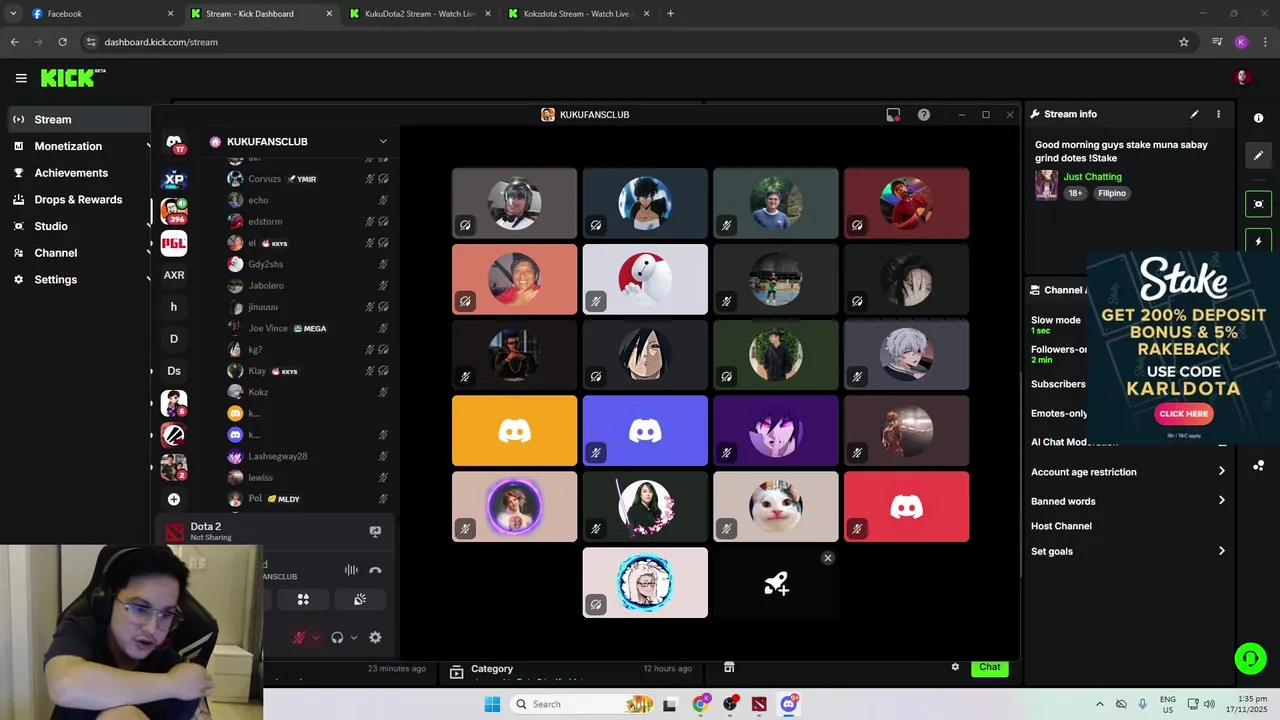
Task: Open Drops & Rewards menu item
Action: [80, 199]
